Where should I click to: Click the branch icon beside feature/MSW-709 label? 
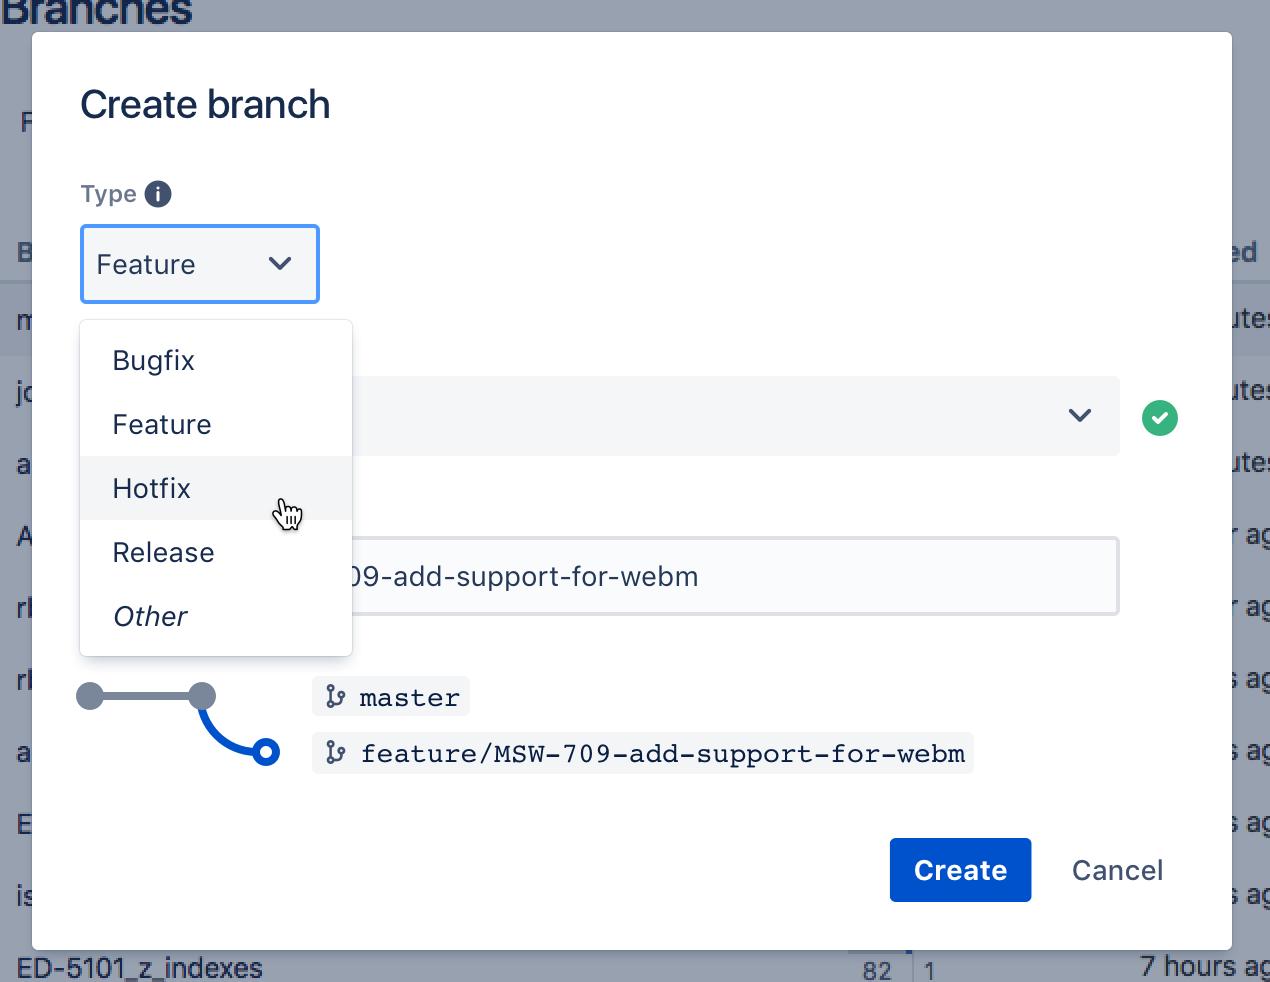[x=336, y=753]
